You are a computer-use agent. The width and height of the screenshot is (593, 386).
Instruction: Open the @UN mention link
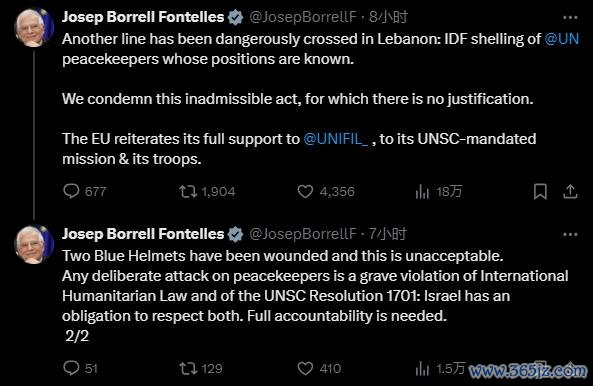[x=562, y=39]
